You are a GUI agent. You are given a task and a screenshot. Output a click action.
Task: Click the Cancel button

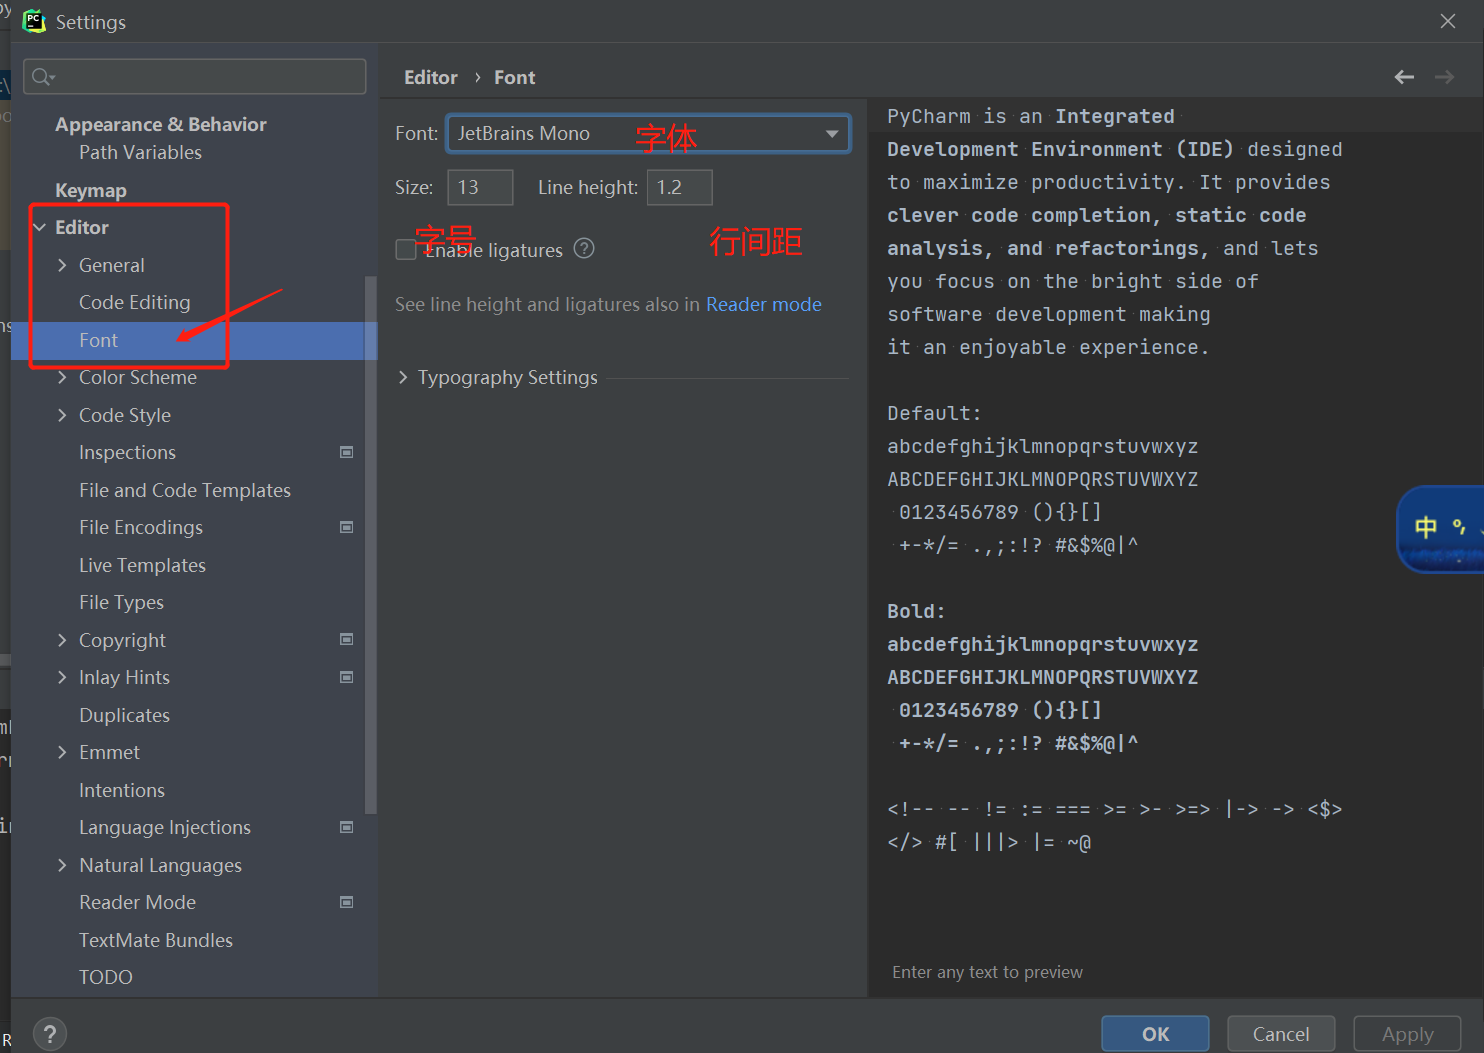1281,1034
